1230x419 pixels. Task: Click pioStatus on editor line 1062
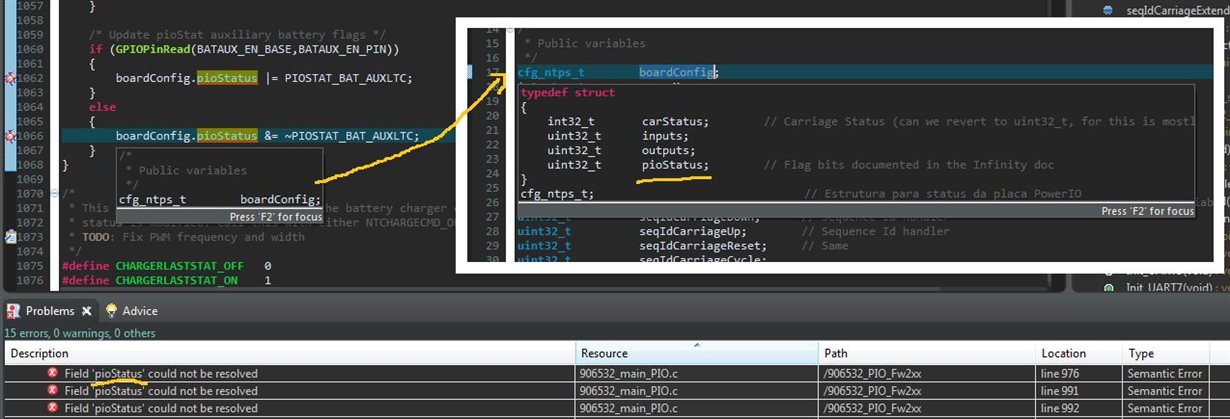tap(227, 78)
